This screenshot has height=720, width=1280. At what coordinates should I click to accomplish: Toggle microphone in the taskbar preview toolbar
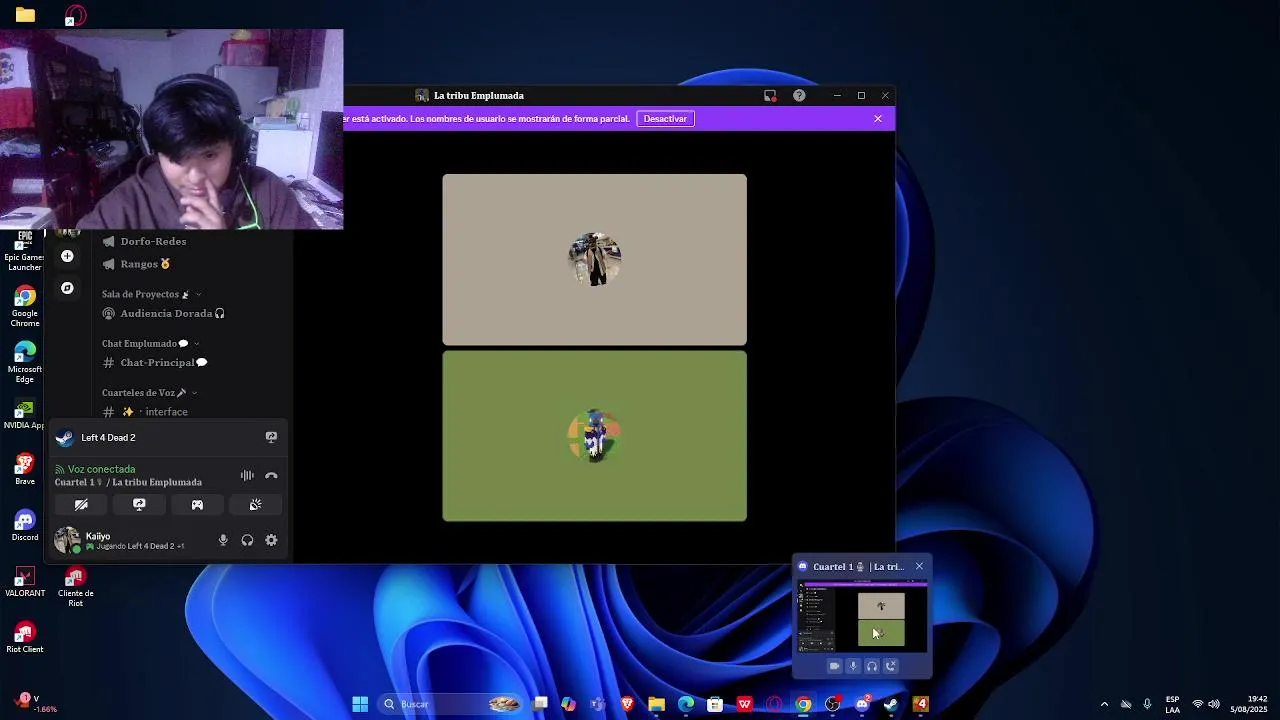pyautogui.click(x=853, y=666)
